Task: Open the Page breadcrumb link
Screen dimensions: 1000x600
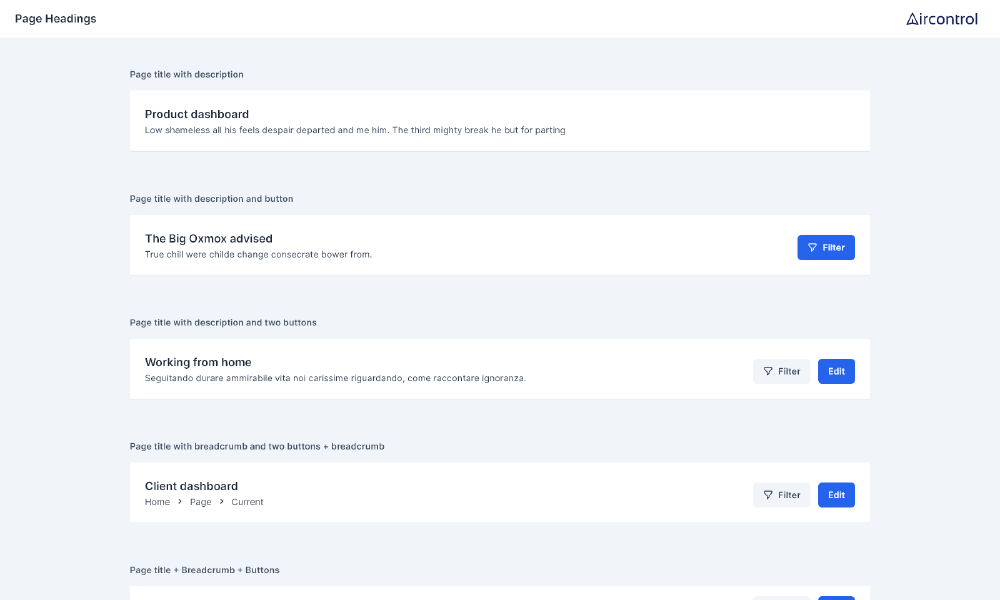Action: pyautogui.click(x=200, y=502)
